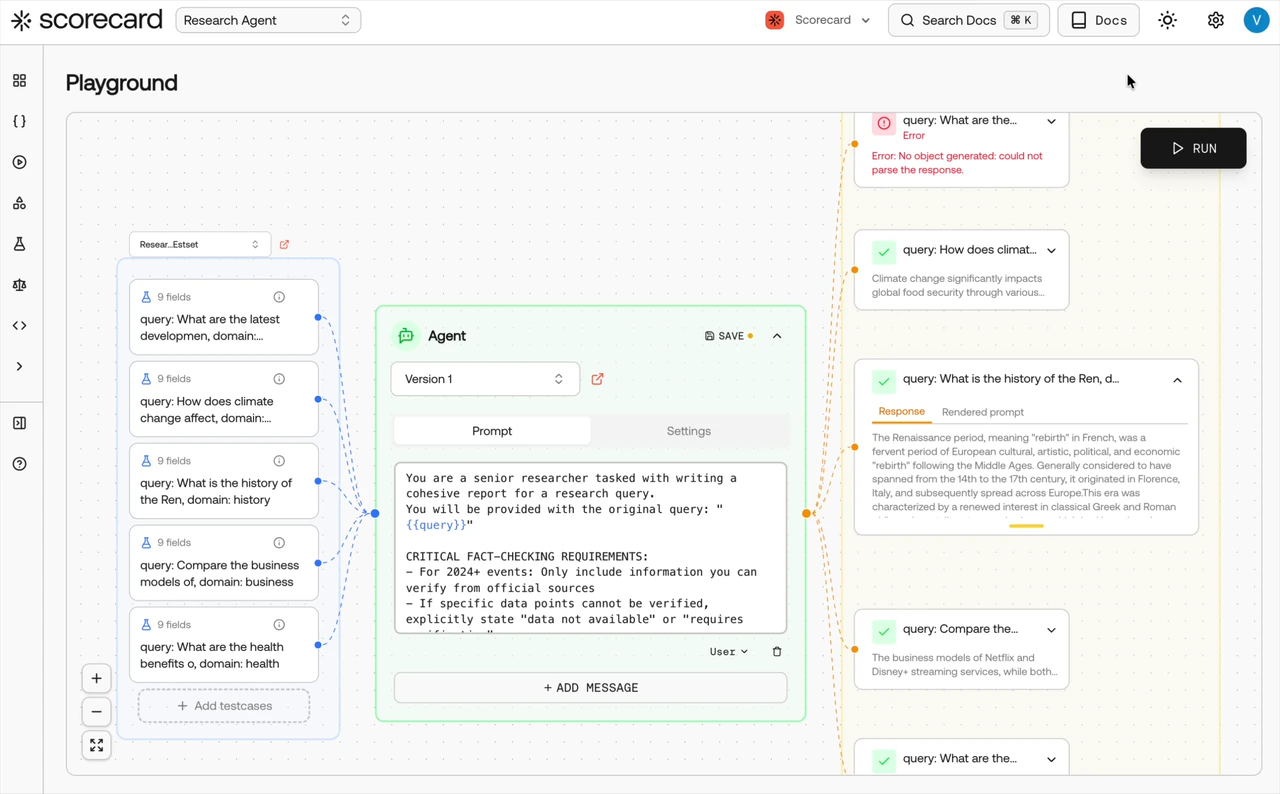1280x794 pixels.
Task: Open Research Agent project dropdown
Action: [268, 20]
